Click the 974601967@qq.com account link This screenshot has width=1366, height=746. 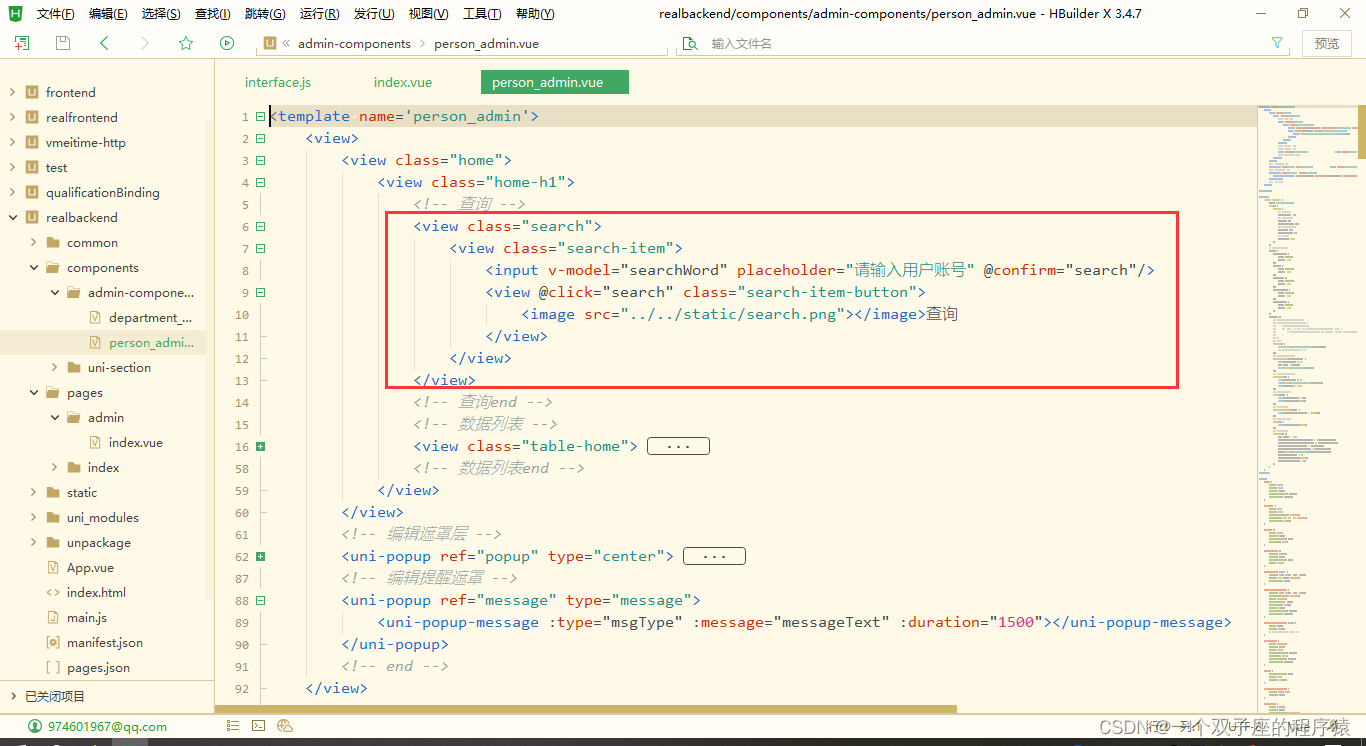click(107, 727)
